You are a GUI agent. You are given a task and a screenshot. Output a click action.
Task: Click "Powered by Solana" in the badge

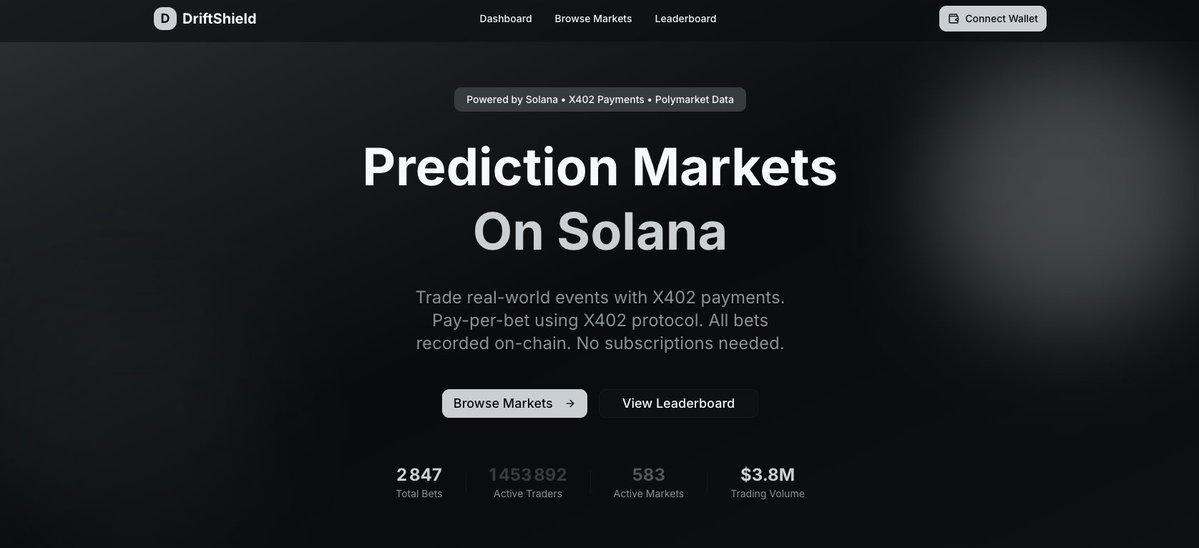[511, 99]
